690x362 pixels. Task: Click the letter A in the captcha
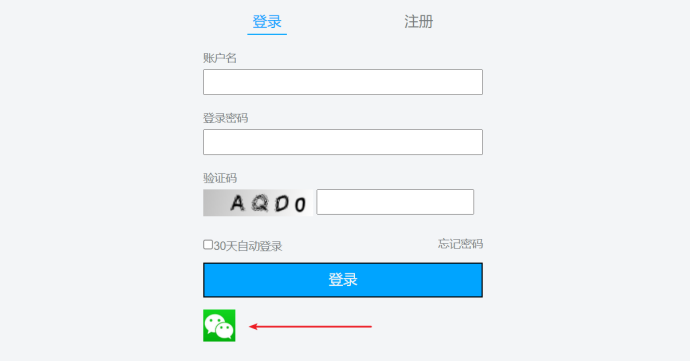tap(238, 203)
